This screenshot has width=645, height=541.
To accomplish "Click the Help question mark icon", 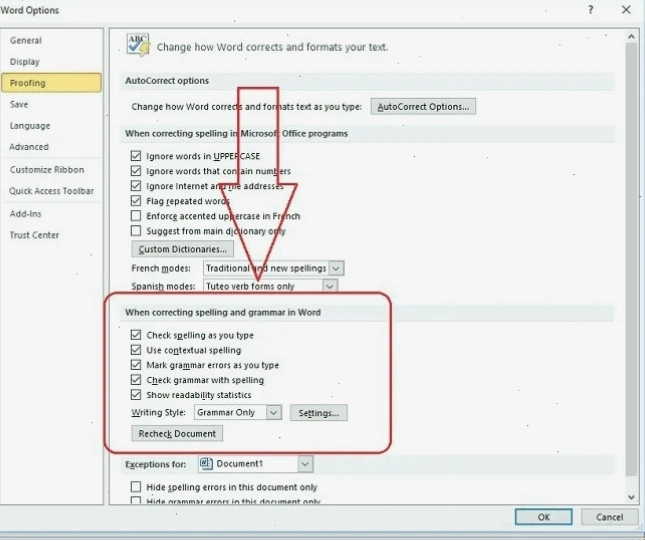I will coord(590,9).
